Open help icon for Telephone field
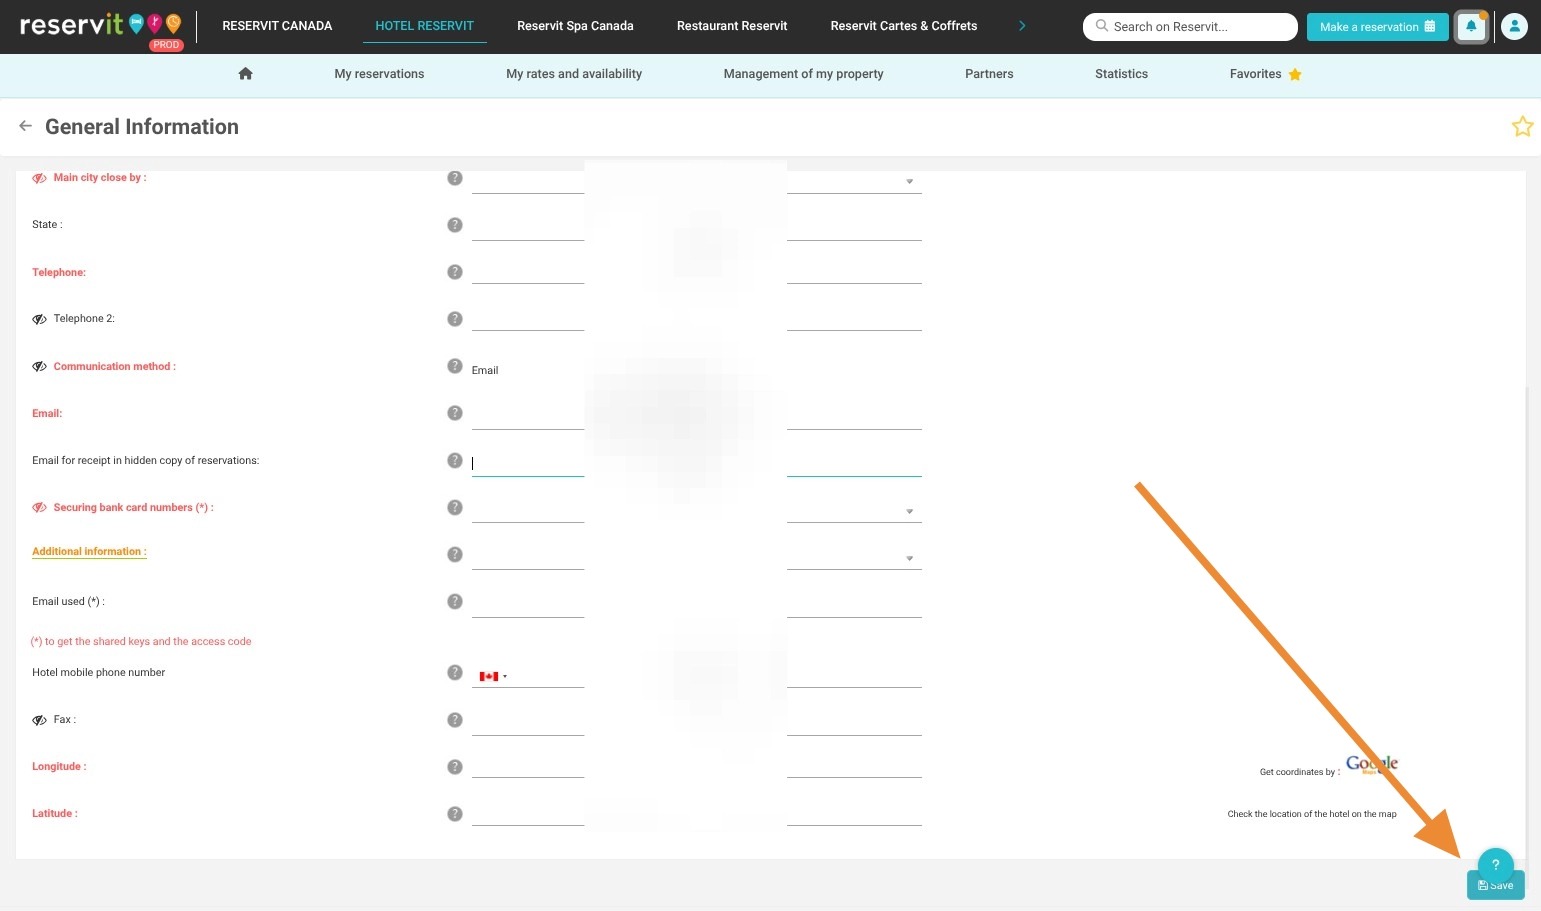Viewport: 1541px width, 911px height. pos(455,272)
